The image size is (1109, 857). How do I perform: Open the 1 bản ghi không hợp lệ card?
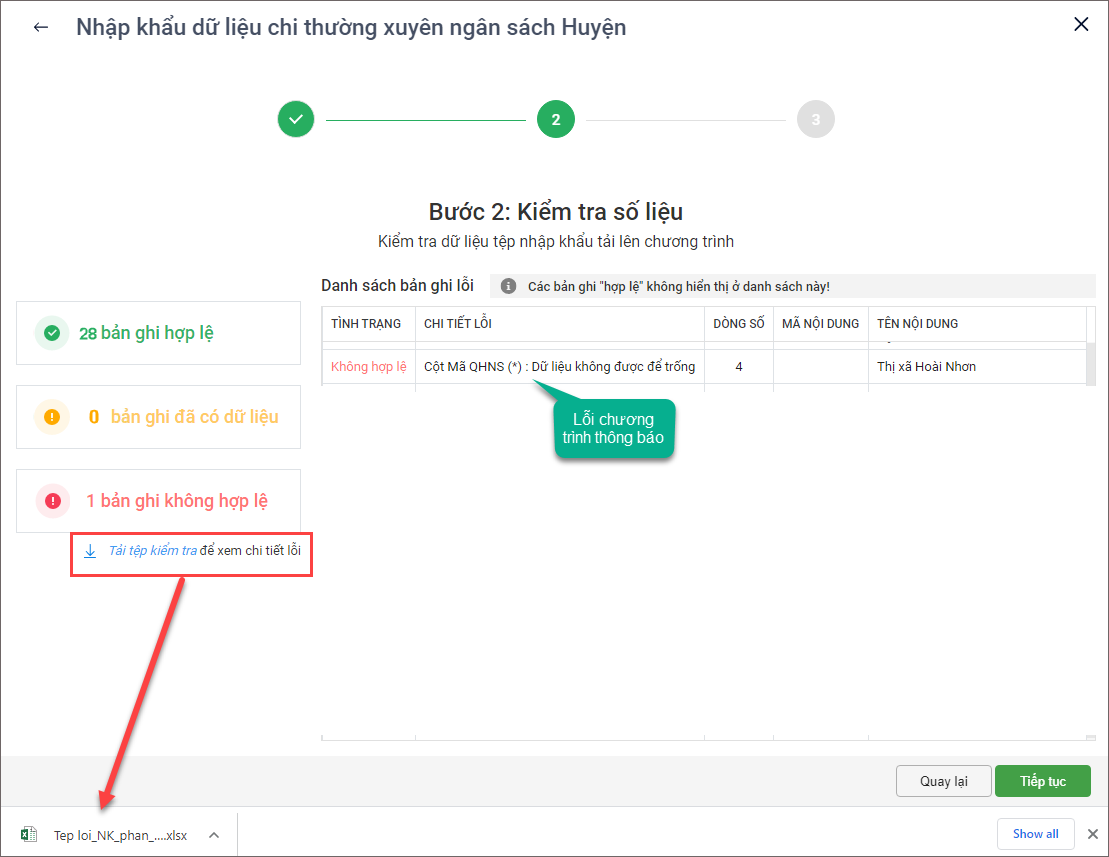coord(158,501)
